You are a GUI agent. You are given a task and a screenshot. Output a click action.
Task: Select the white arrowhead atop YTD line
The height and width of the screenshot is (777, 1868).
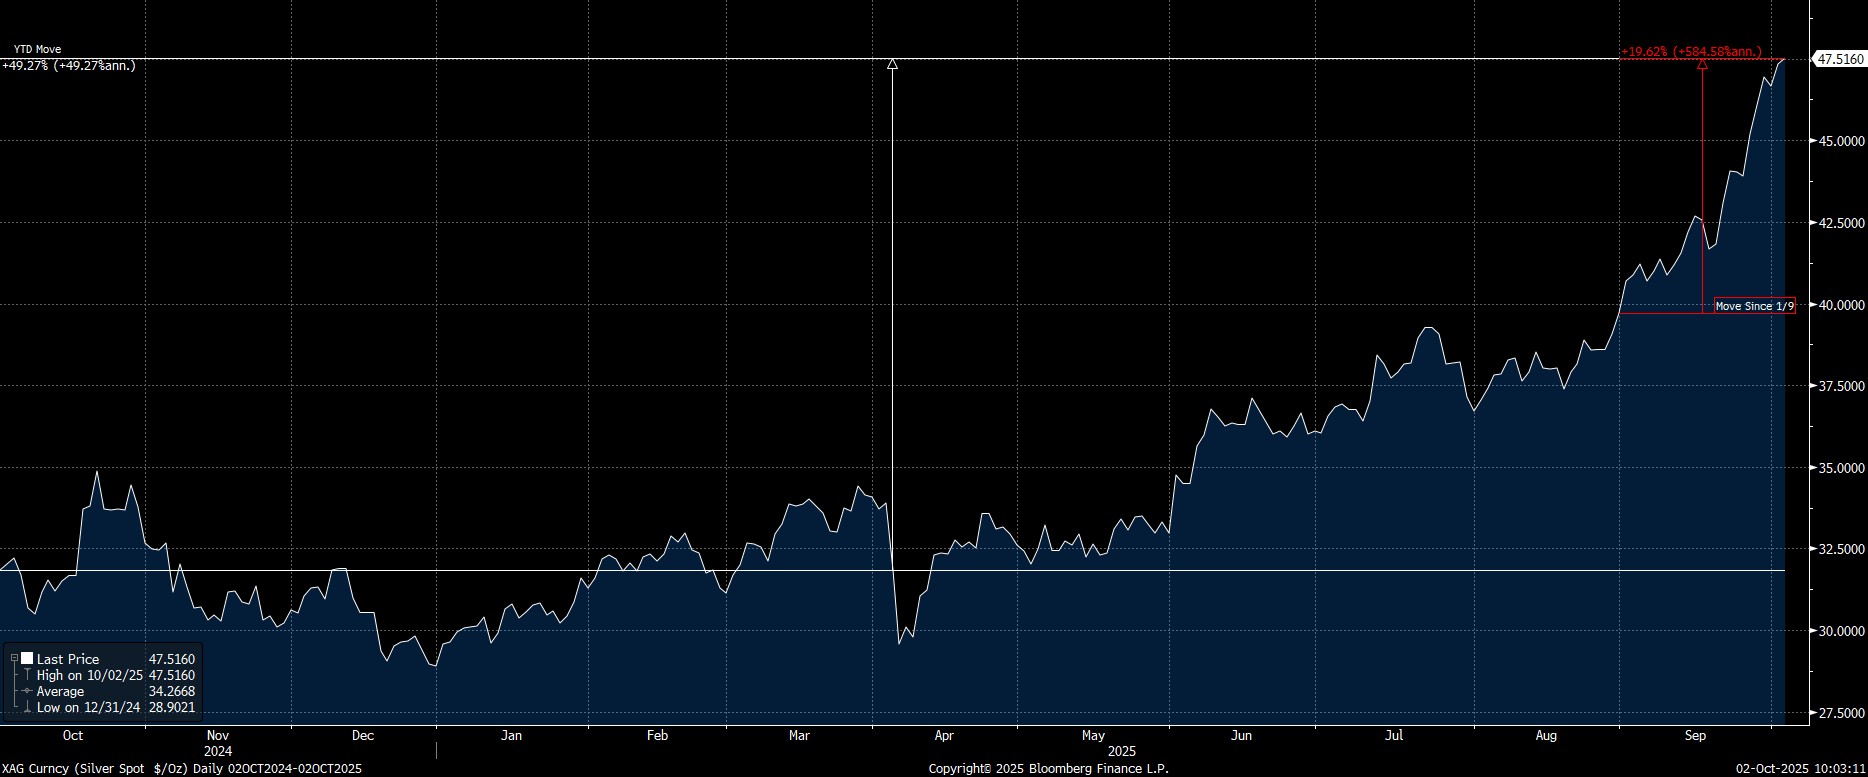tap(892, 65)
